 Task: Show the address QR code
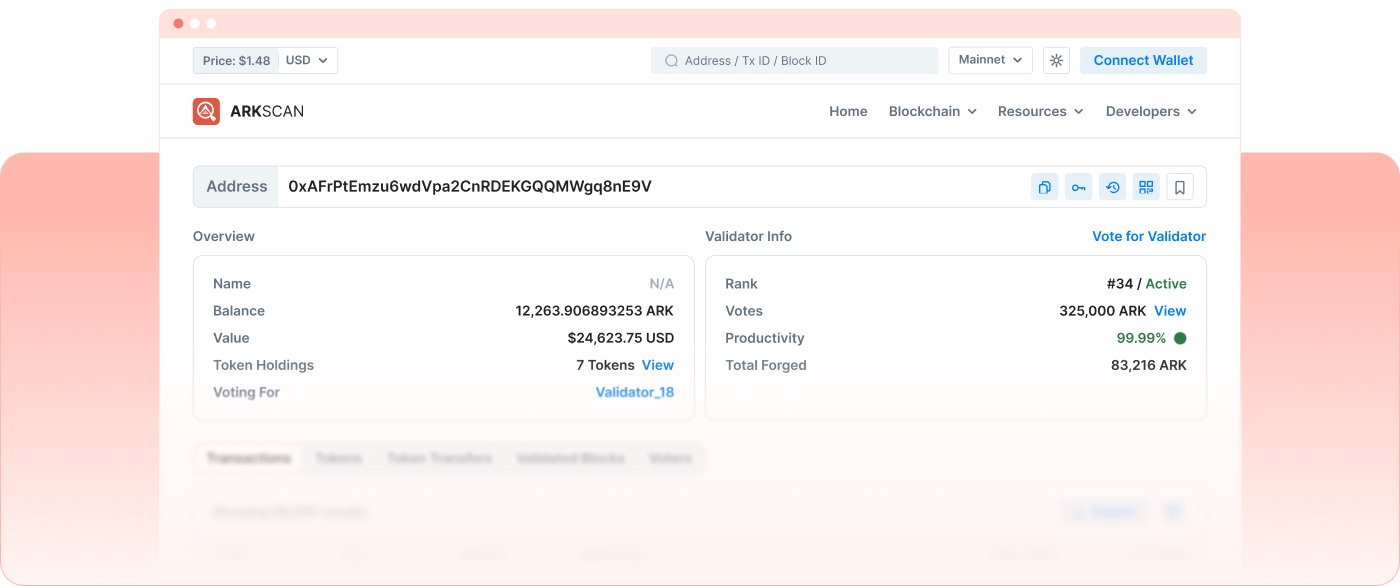click(1146, 187)
